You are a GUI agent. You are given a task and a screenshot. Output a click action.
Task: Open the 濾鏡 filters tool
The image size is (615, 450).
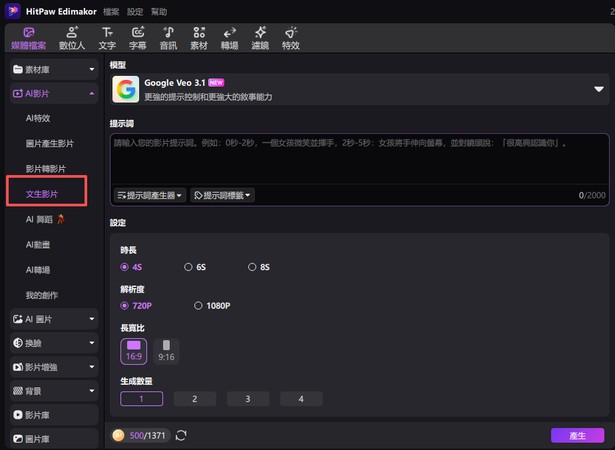[260, 38]
